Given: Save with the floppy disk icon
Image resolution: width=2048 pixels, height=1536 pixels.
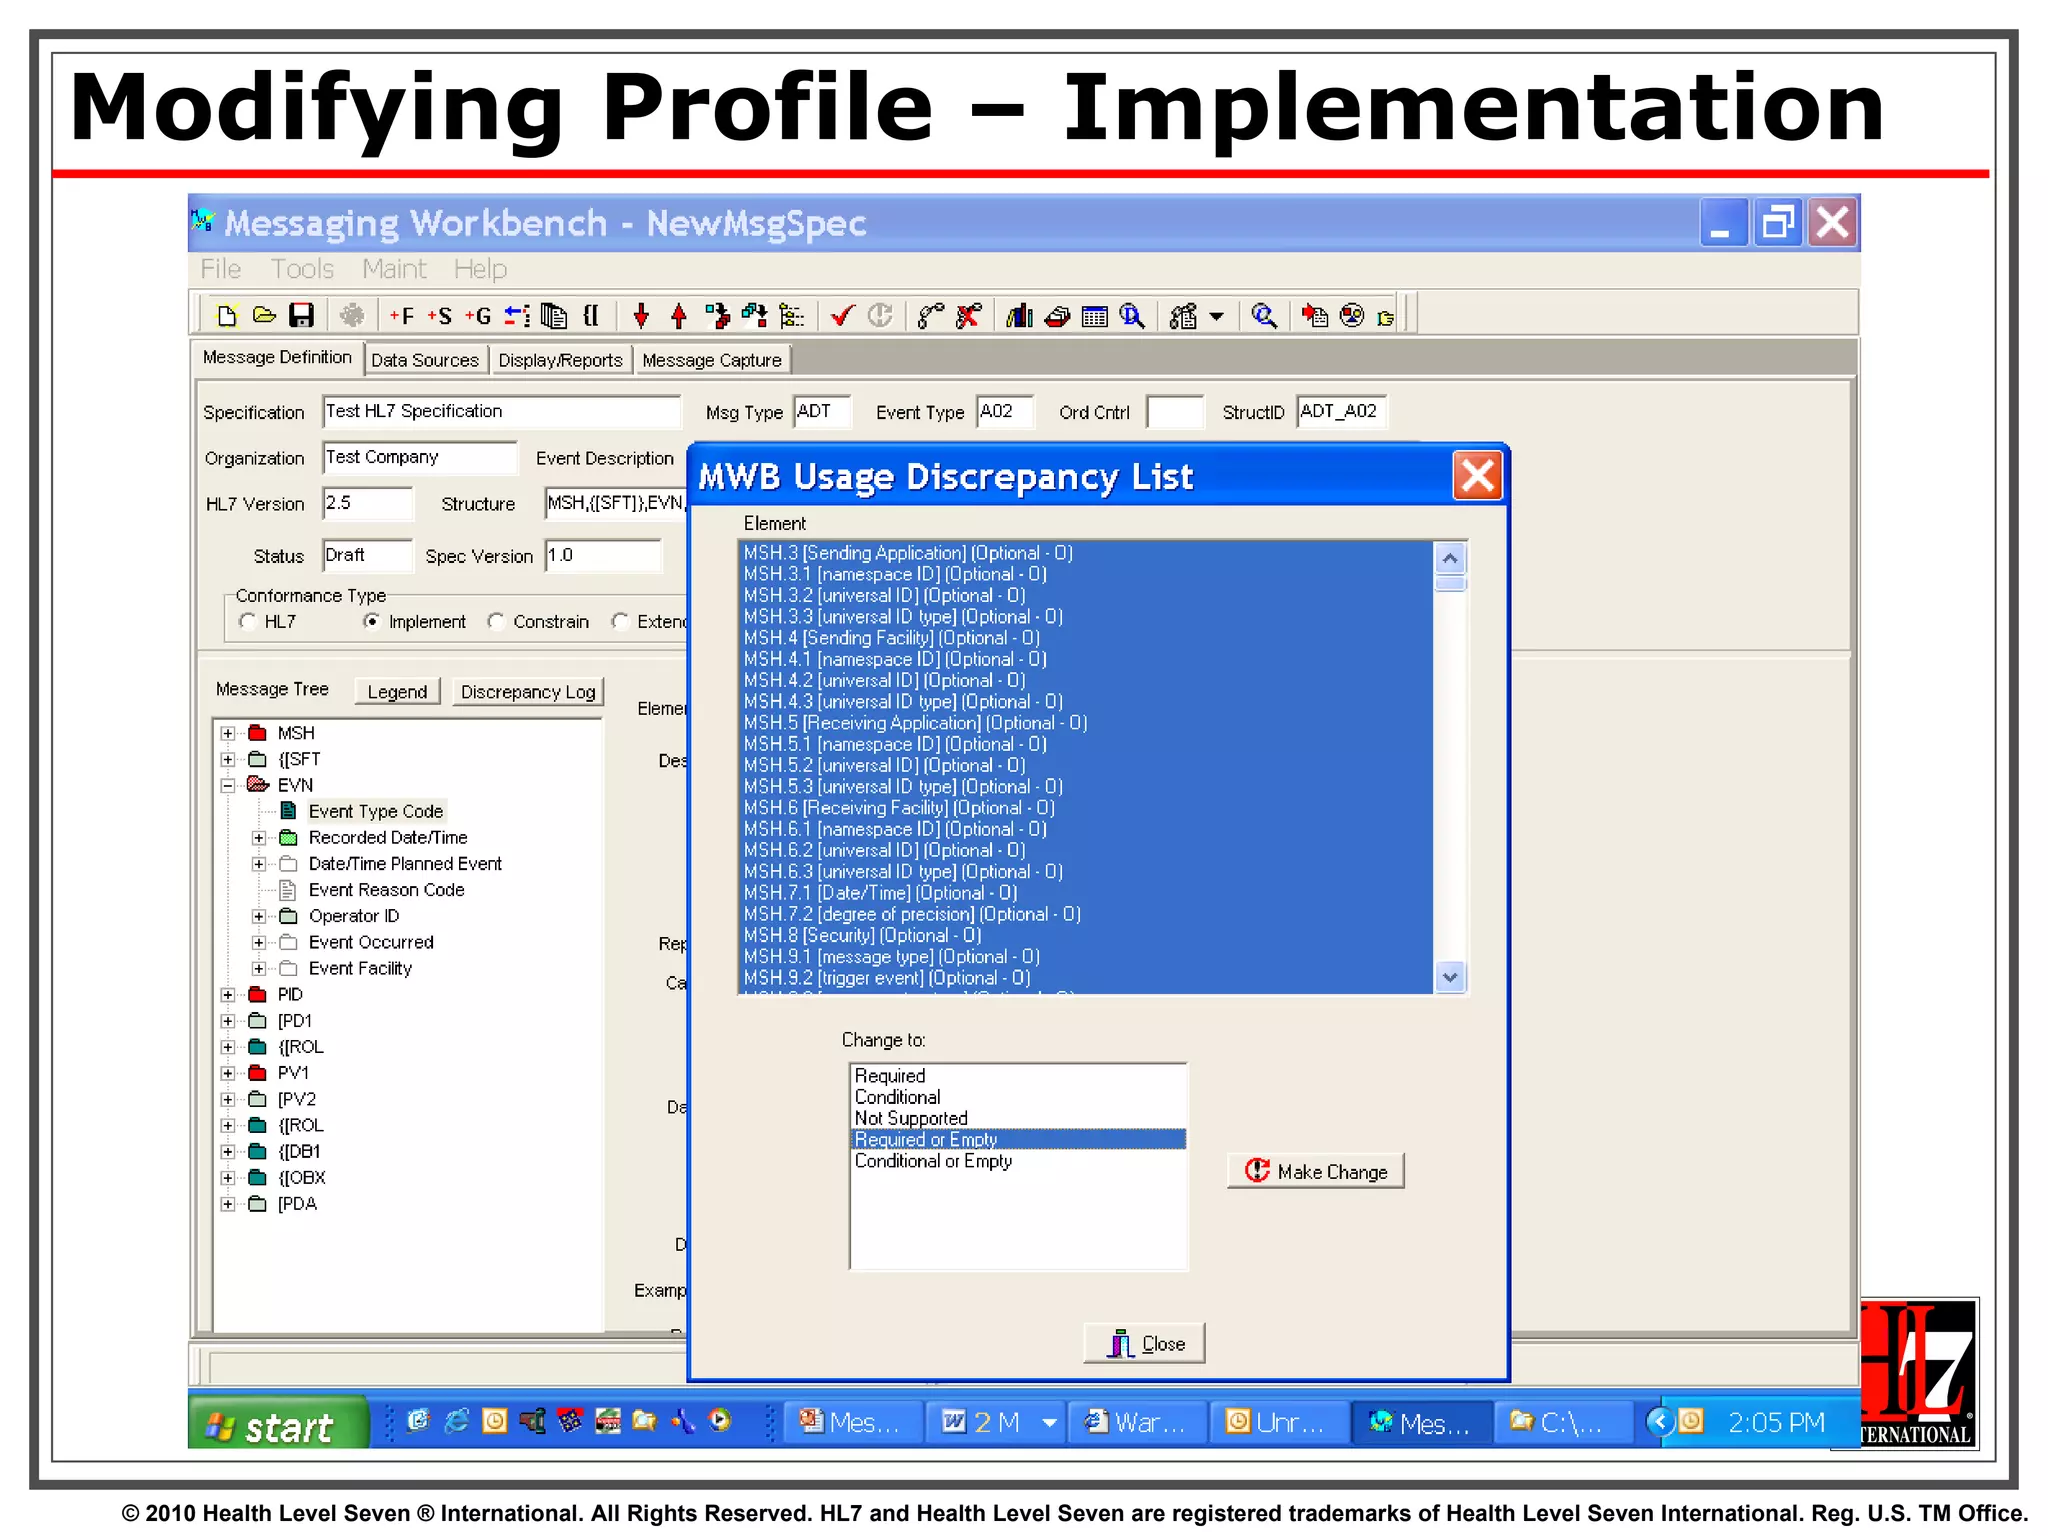Looking at the screenshot, I should tap(301, 316).
